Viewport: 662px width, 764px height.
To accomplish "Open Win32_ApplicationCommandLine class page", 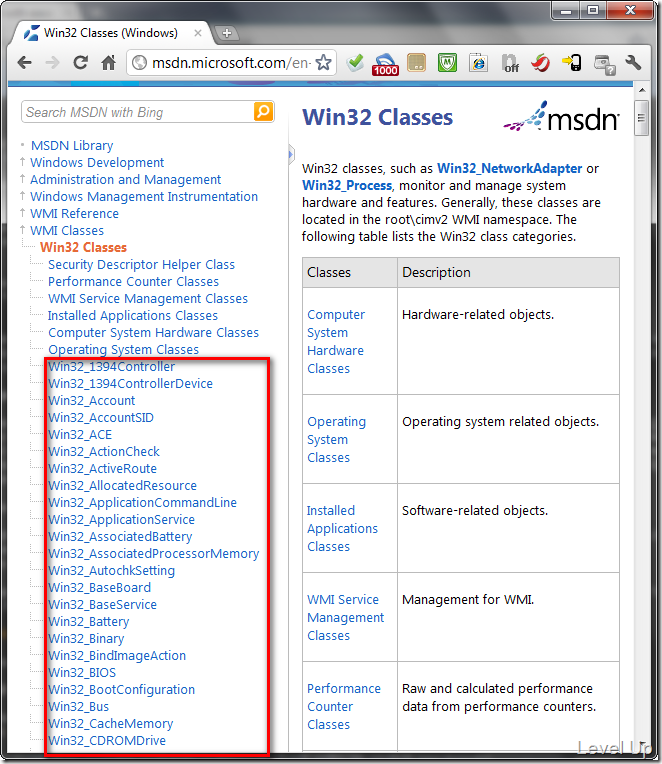I will tap(142, 503).
